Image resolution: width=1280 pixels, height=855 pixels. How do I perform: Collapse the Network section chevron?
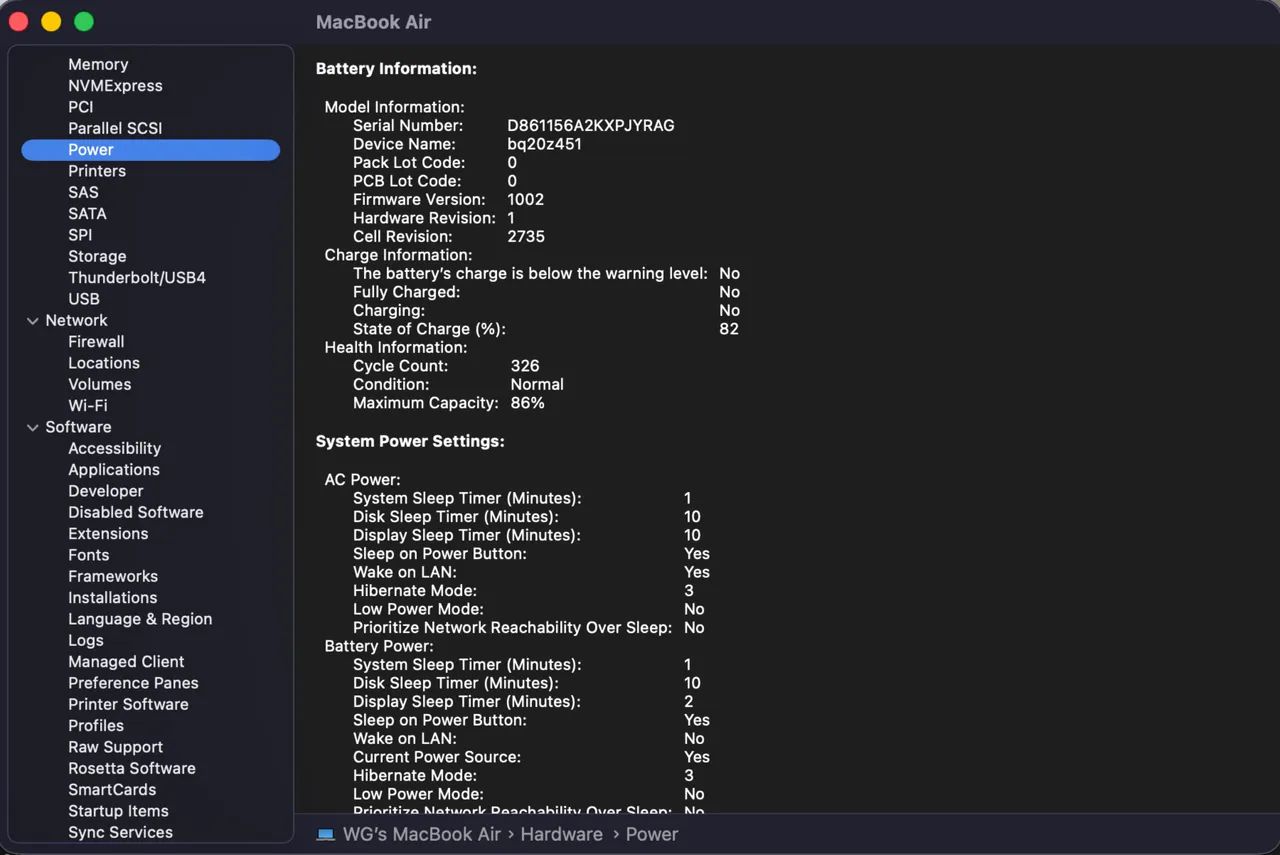[32, 321]
